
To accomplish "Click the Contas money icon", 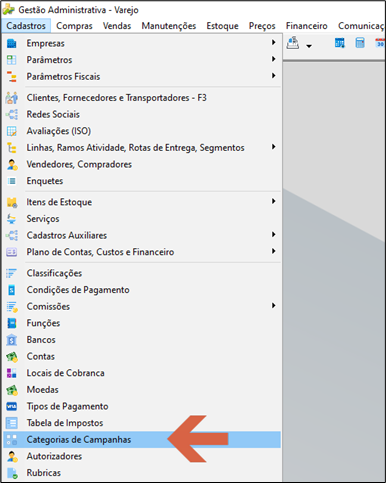I will pyautogui.click(x=12, y=357).
